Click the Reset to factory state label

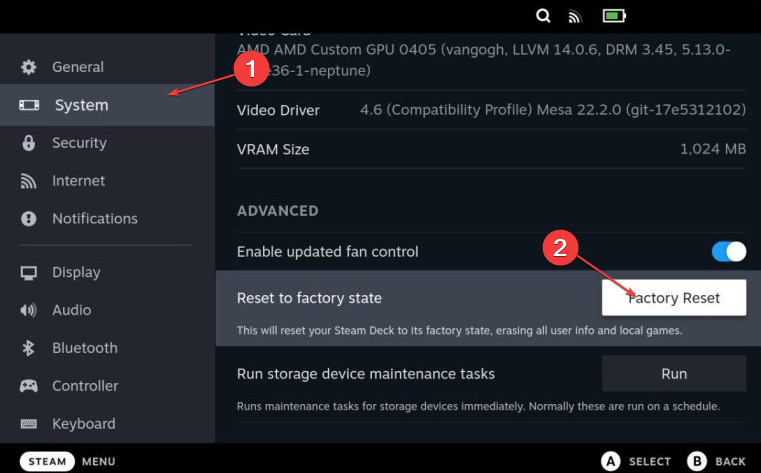[x=309, y=298]
